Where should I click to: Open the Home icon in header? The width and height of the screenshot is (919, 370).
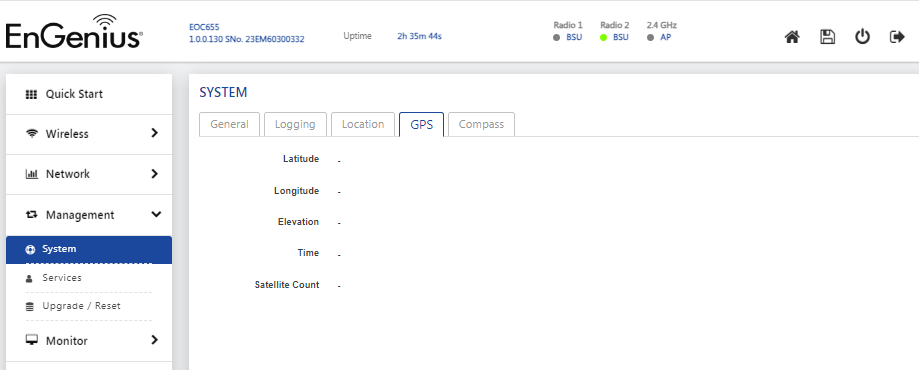pos(792,38)
